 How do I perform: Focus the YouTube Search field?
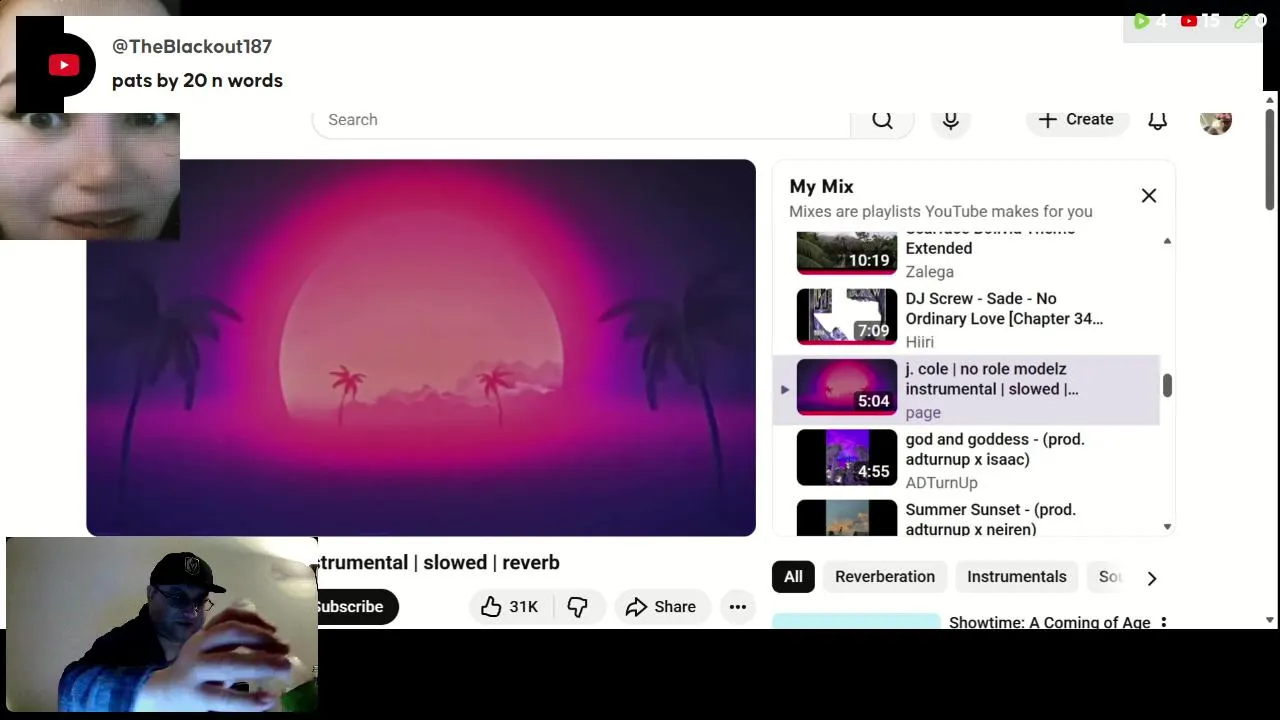coord(581,120)
